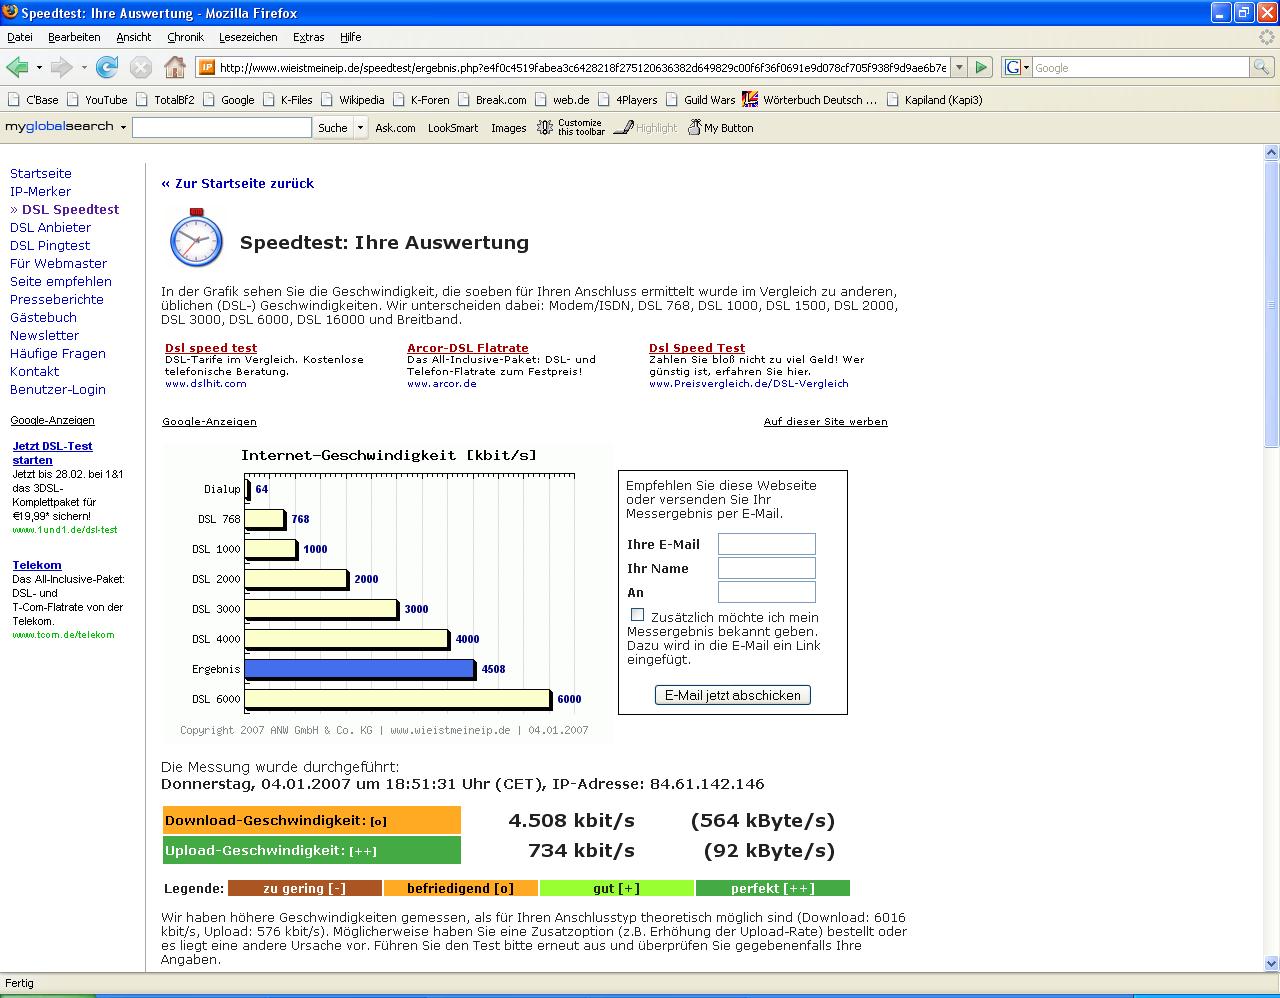Image resolution: width=1280 pixels, height=998 pixels.
Task: Open the C'Base bookmark
Action: 33,100
